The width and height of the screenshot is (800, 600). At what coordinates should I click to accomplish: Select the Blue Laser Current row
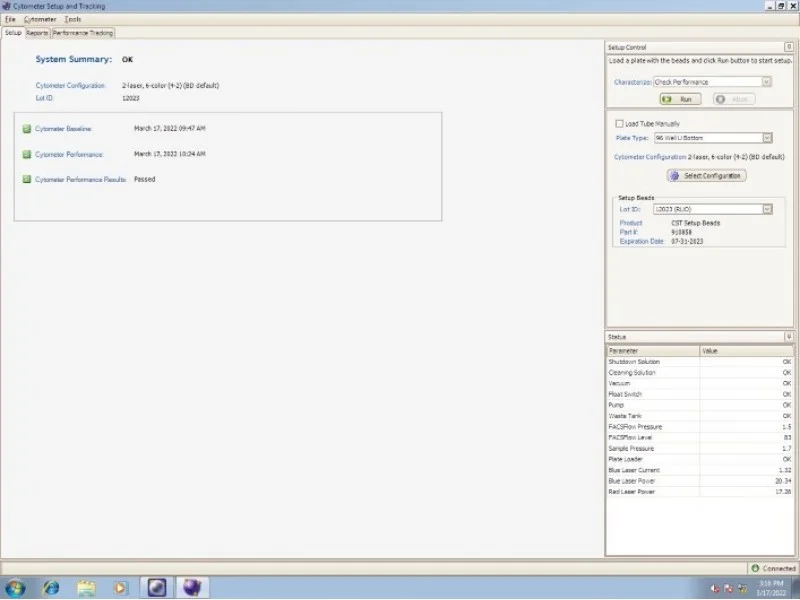pyautogui.click(x=699, y=470)
